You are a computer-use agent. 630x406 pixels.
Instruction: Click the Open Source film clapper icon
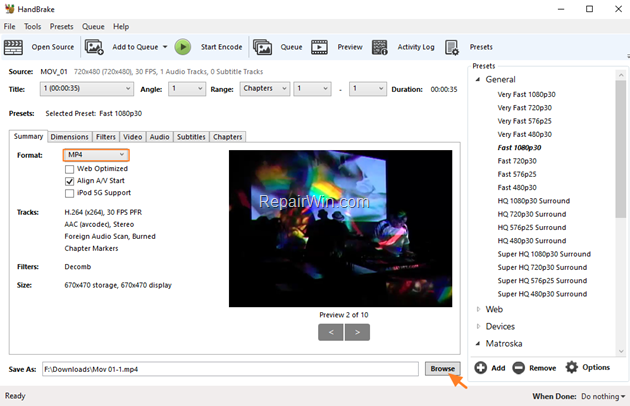[13, 47]
